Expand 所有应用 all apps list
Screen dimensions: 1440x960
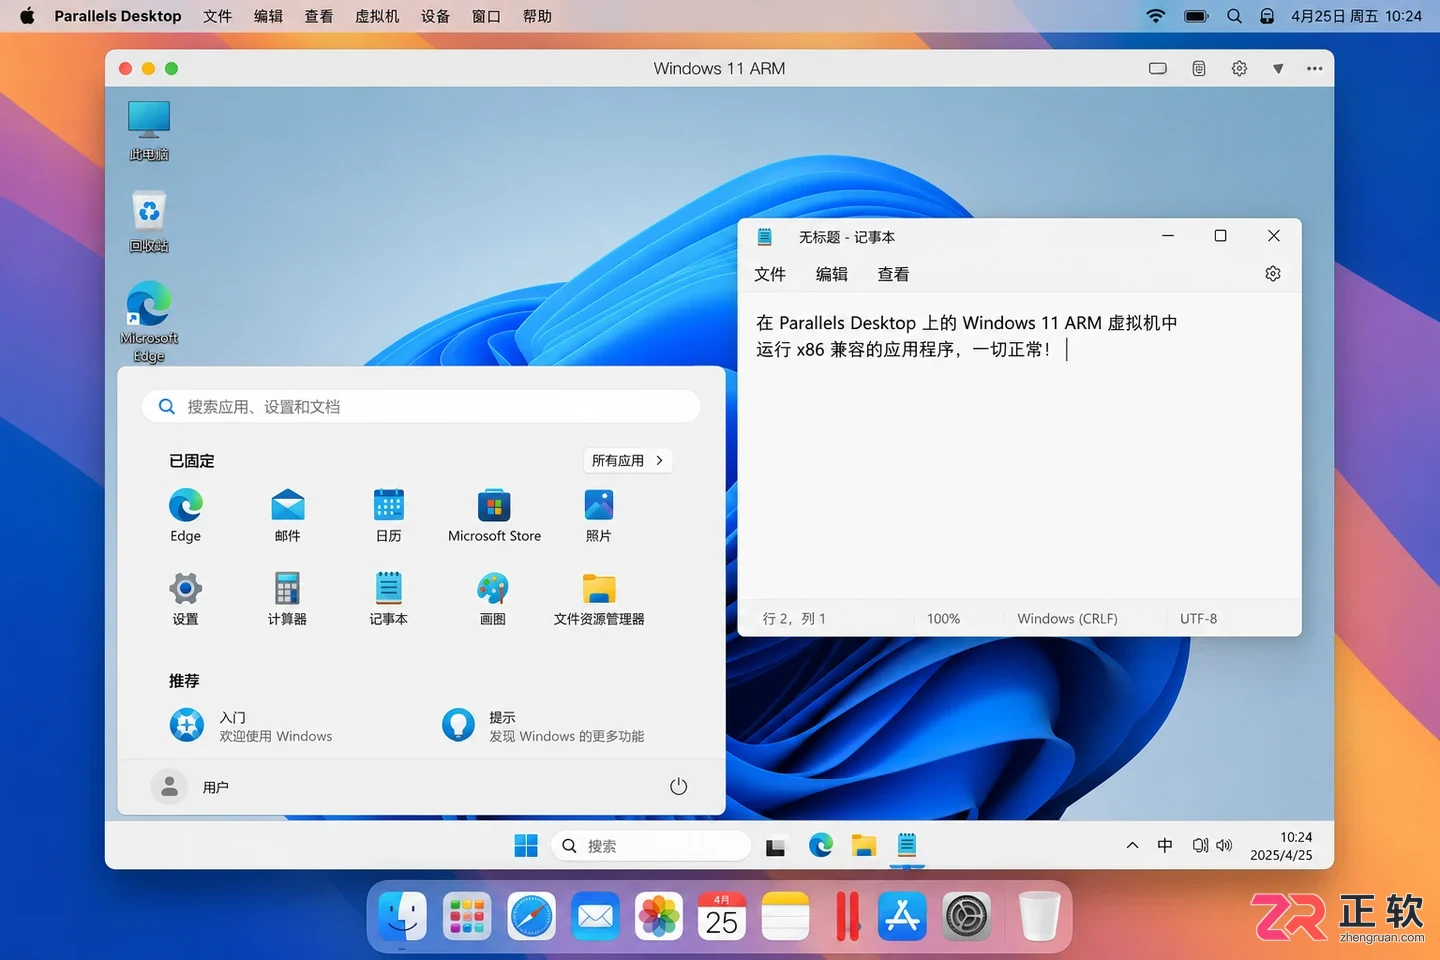click(x=627, y=460)
